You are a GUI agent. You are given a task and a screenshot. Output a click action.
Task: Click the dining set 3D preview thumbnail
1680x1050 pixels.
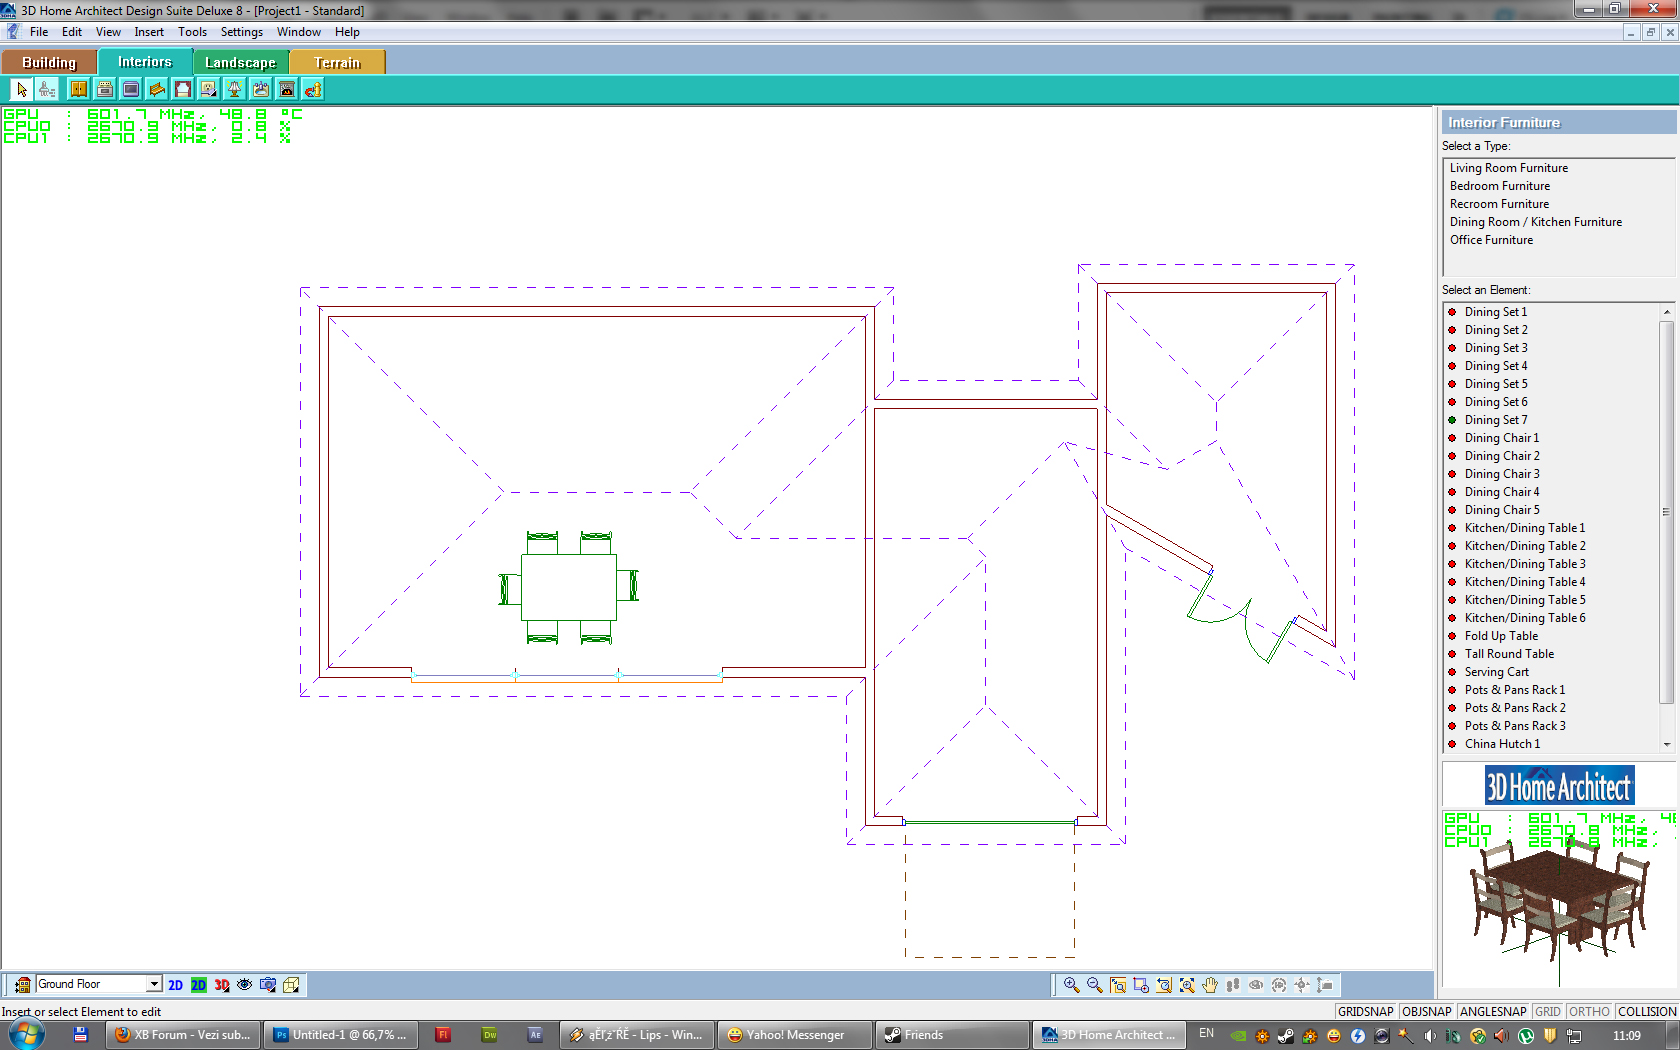point(1558,900)
